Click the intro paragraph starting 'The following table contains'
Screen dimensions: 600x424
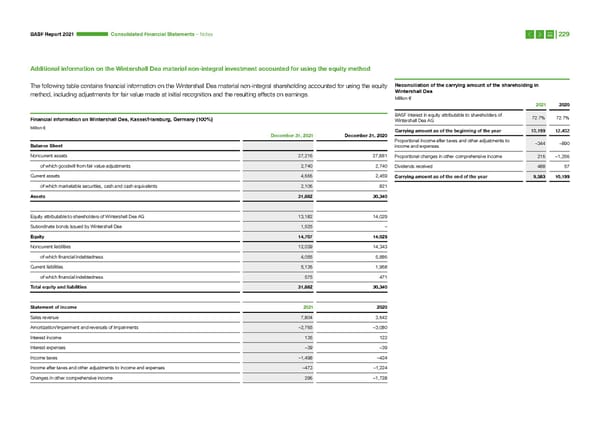click(209, 90)
